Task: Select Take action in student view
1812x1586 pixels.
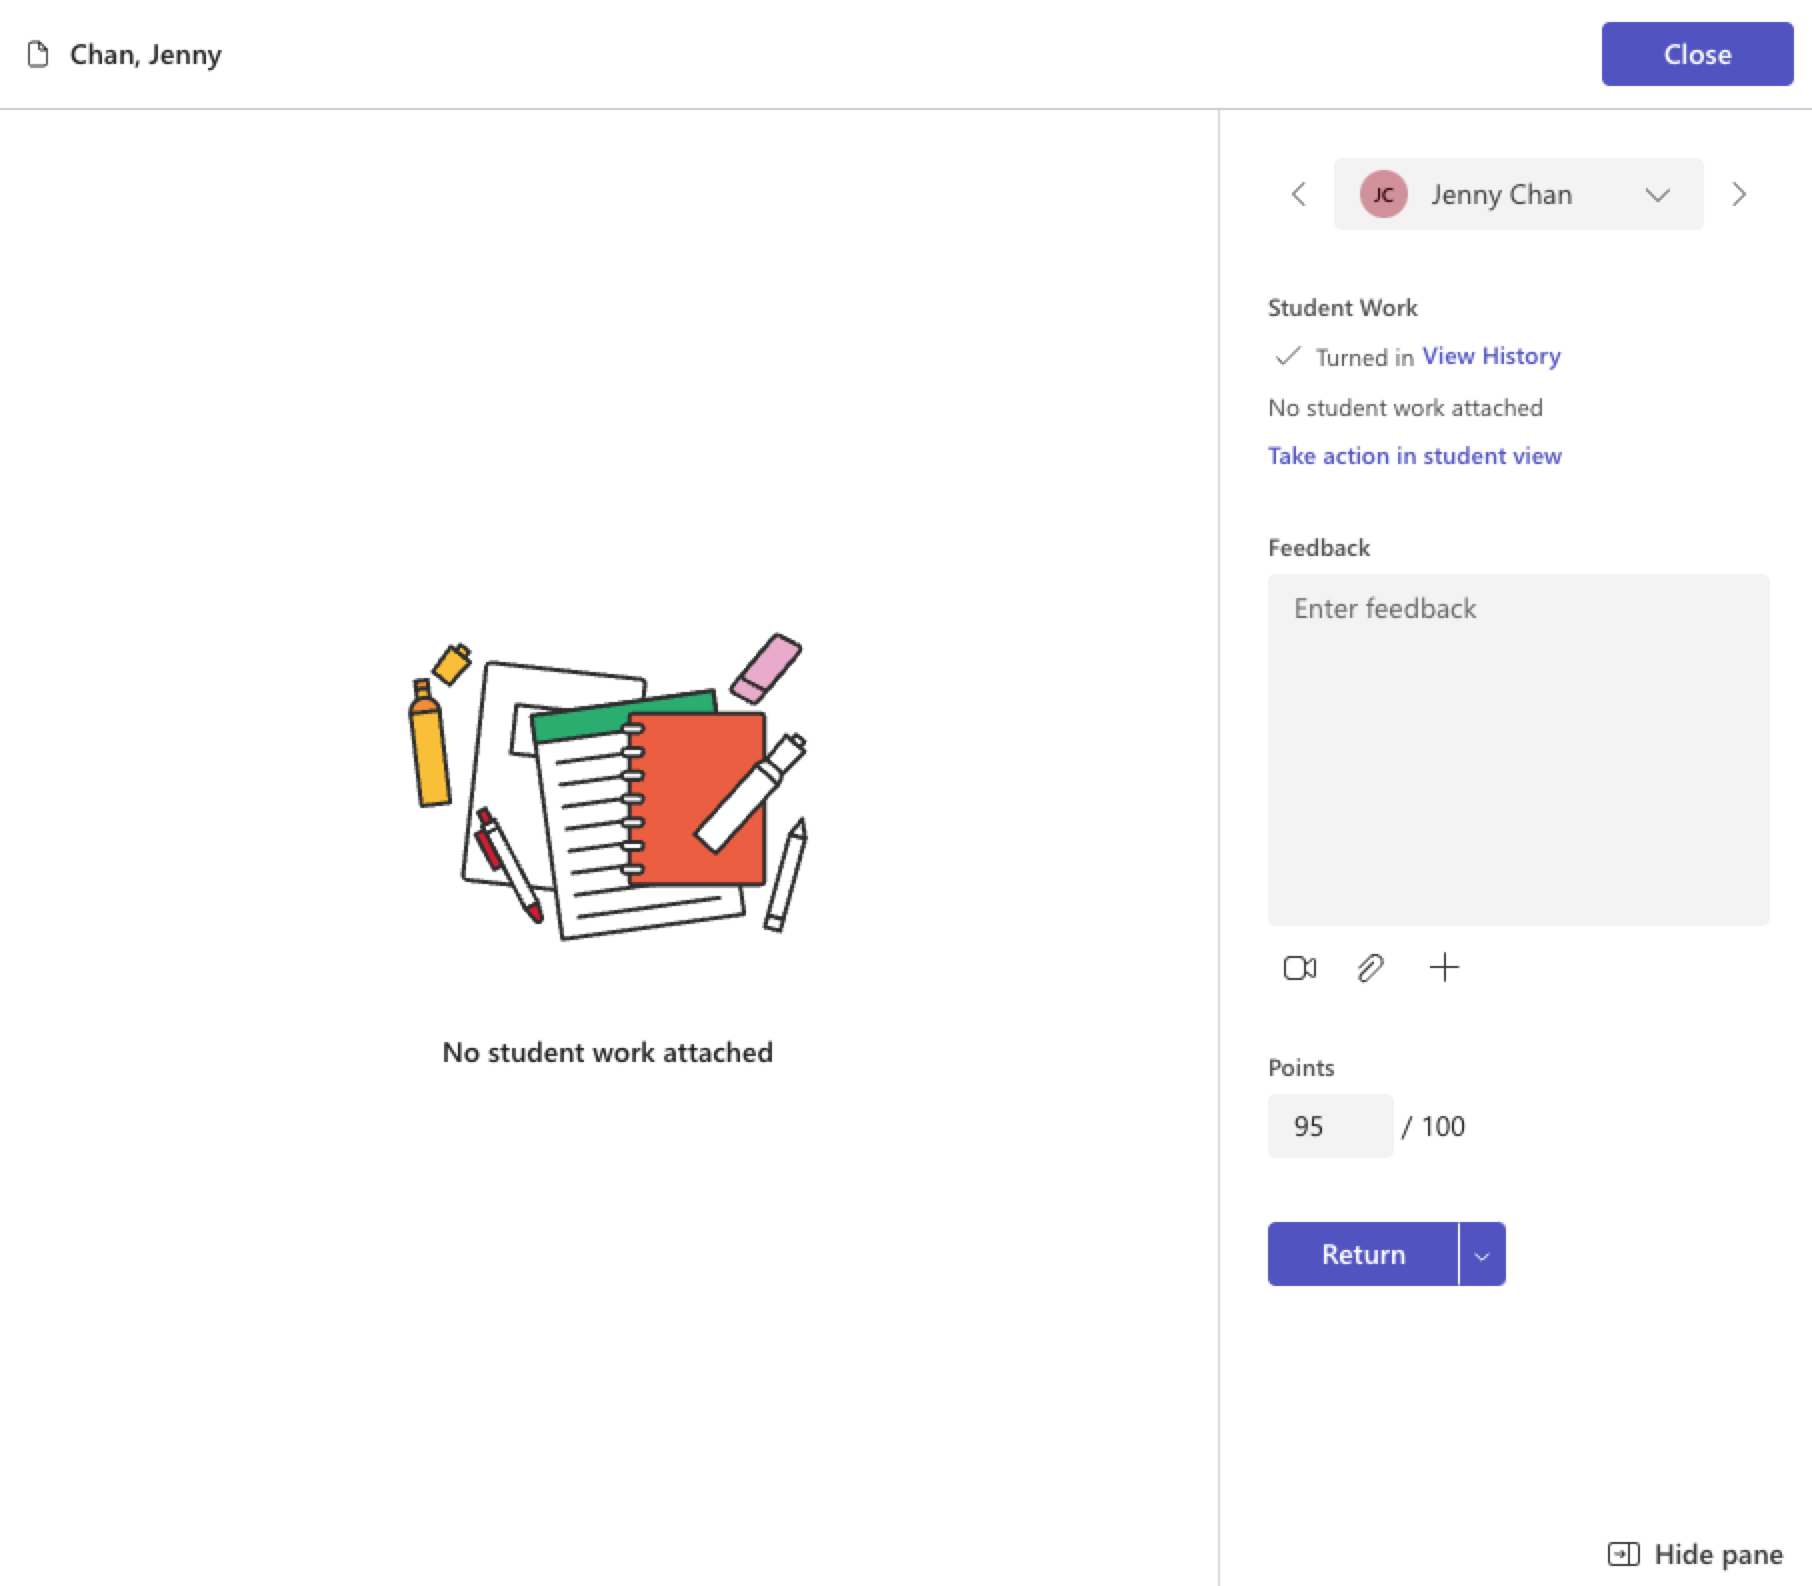Action: 1413,456
